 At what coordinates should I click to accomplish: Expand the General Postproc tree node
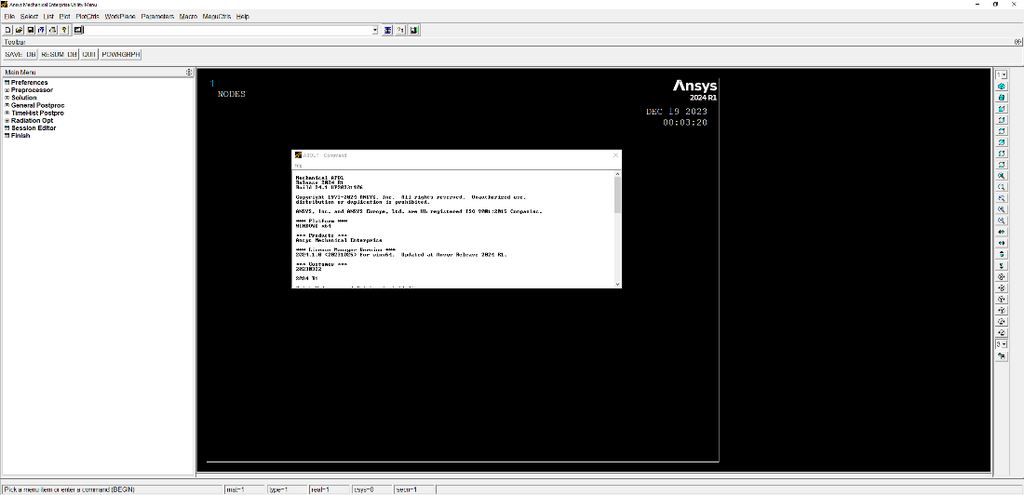pyautogui.click(x=7, y=105)
